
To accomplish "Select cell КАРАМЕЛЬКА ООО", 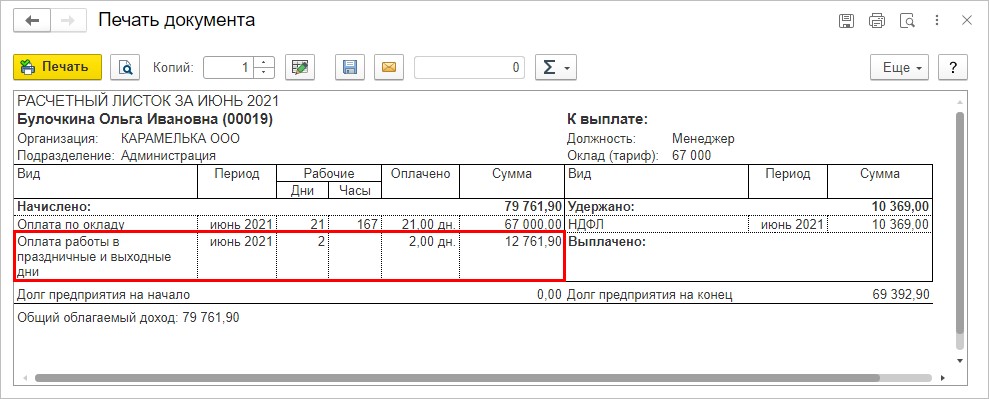I will 180,139.
